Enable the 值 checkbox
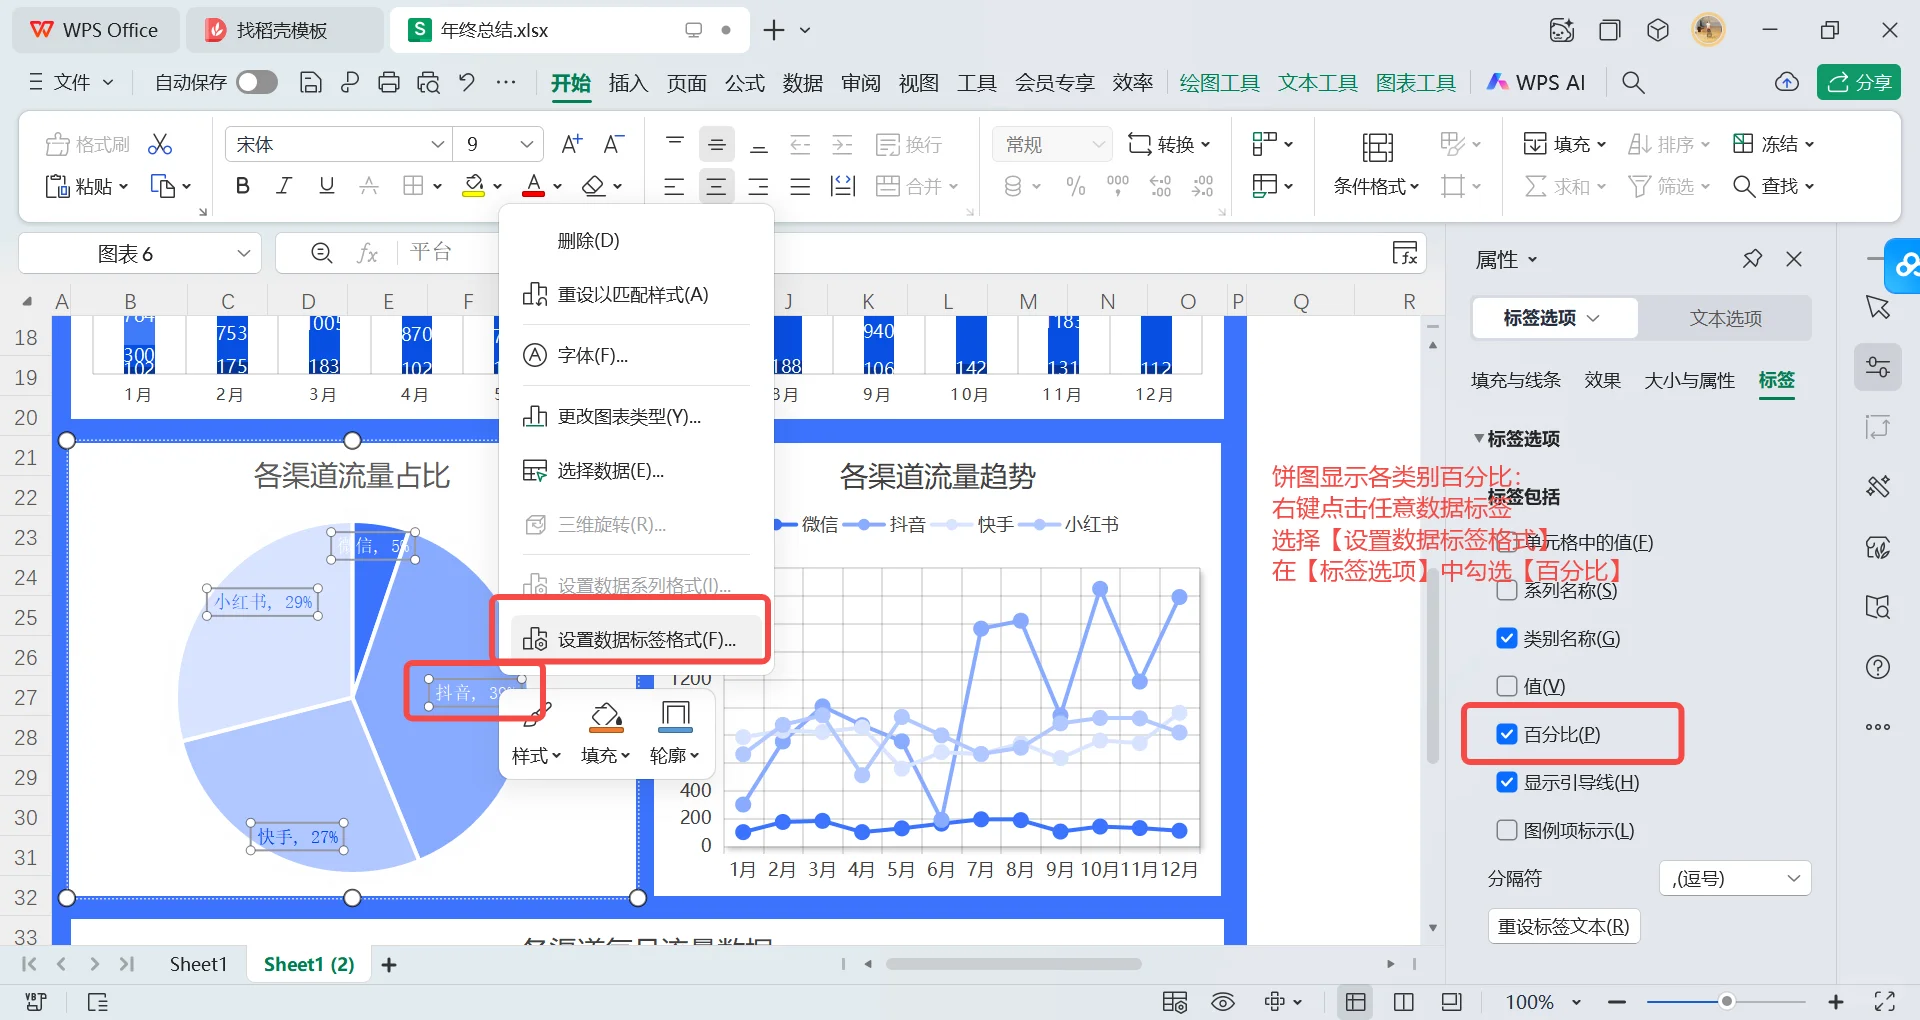The image size is (1920, 1020). (1507, 686)
